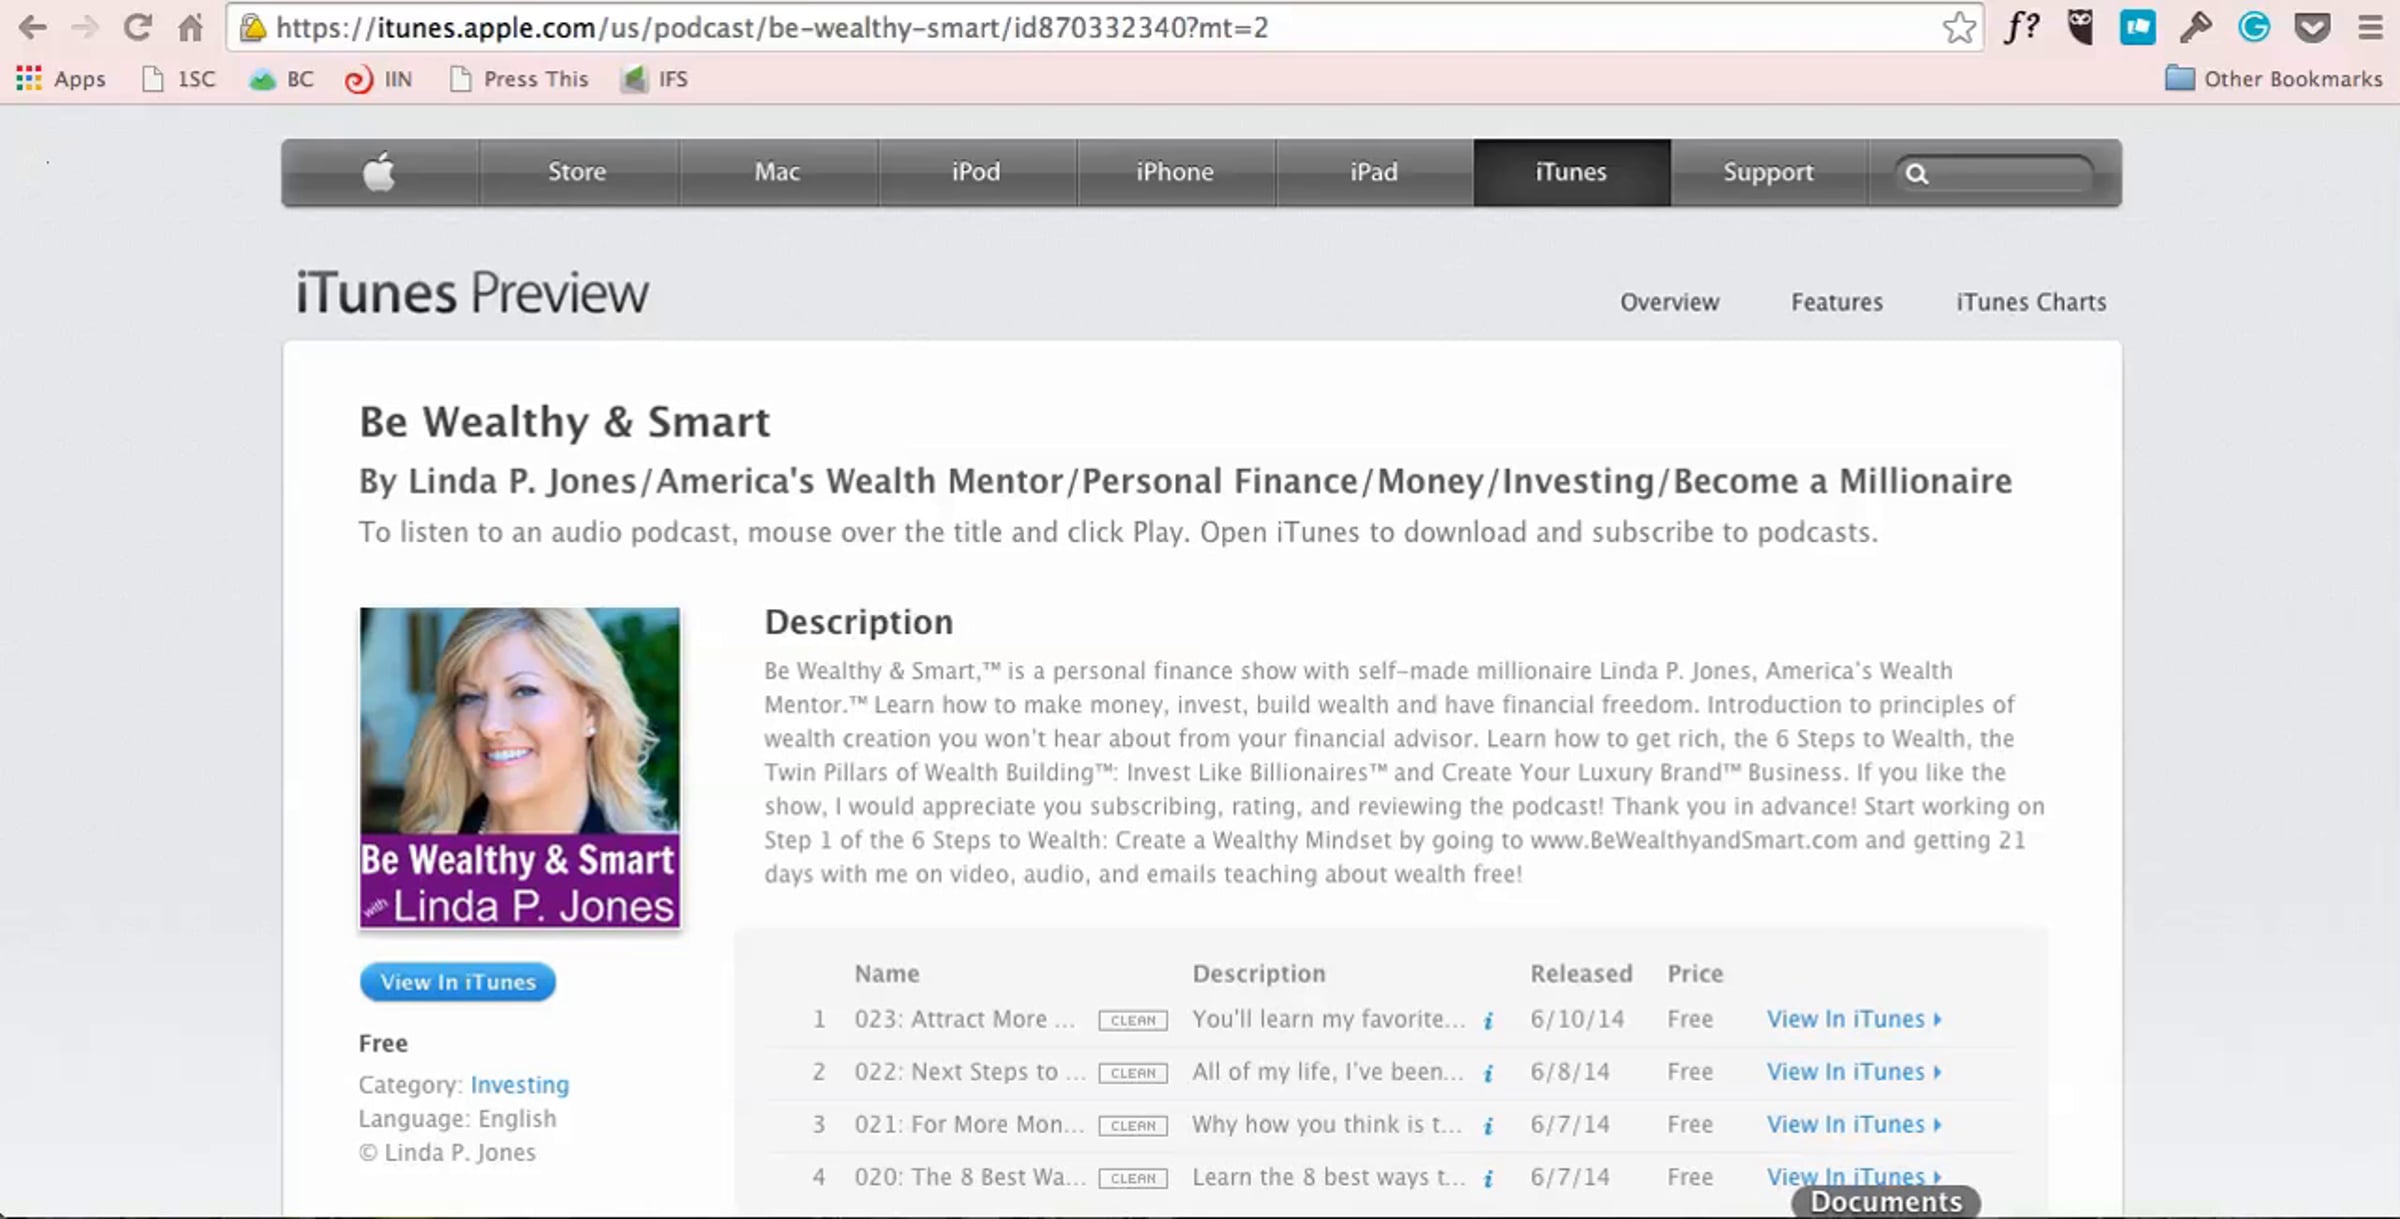
Task: Click the Apple logo in navigation bar
Action: point(379,172)
